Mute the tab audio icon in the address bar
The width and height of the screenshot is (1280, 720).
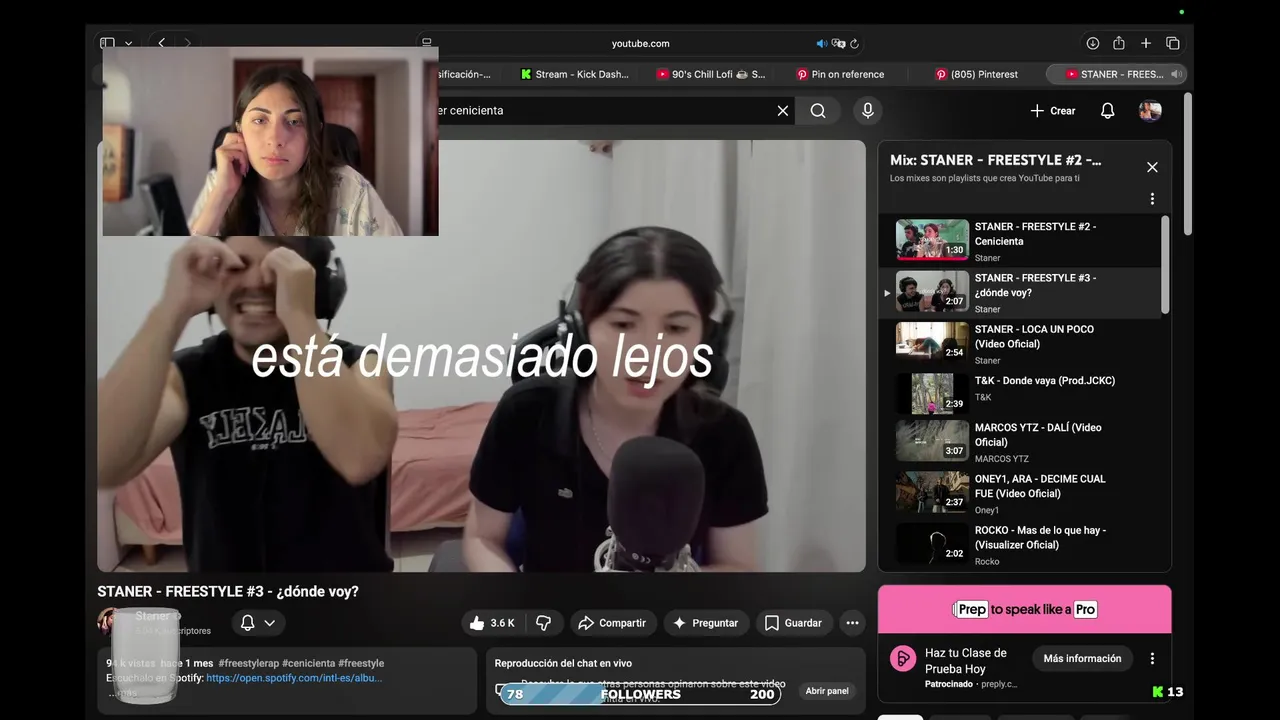(822, 43)
